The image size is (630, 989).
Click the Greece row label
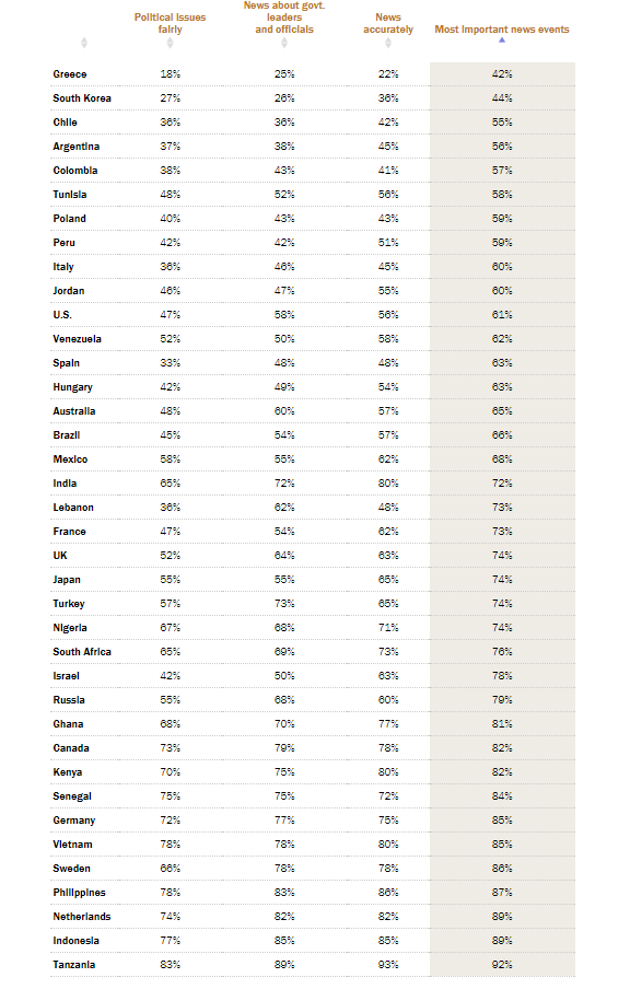[69, 74]
